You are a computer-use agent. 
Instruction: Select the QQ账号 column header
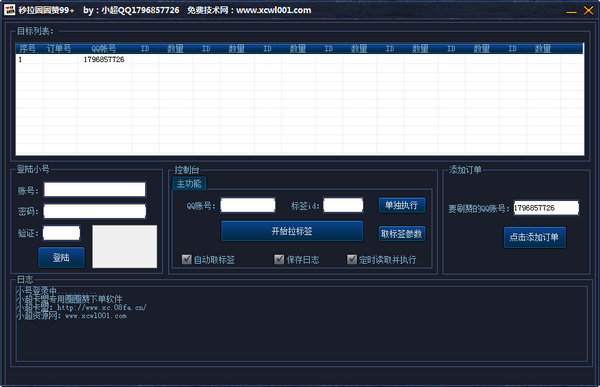(x=104, y=49)
